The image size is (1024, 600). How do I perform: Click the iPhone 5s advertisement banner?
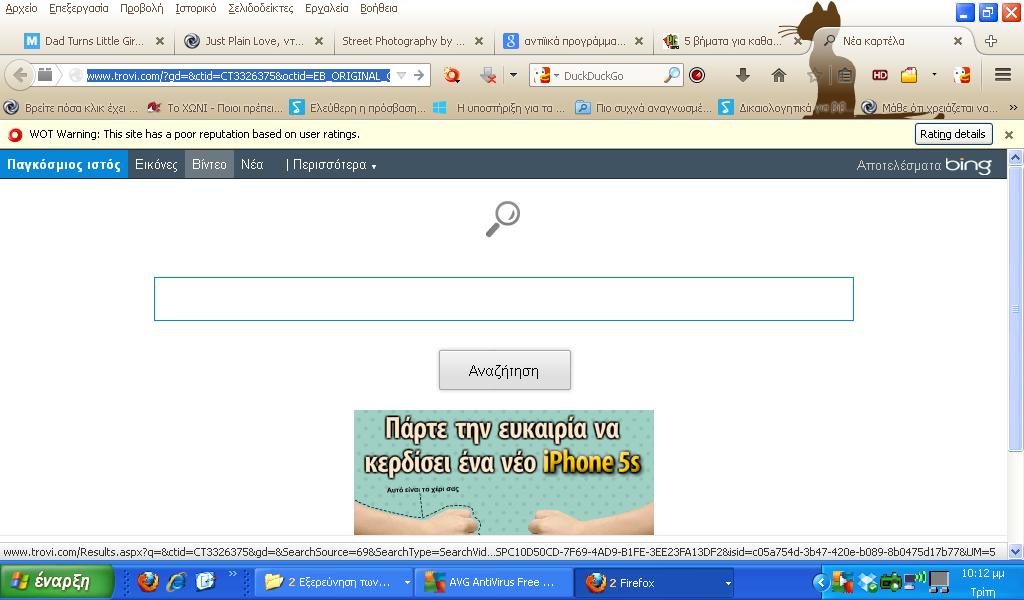504,472
